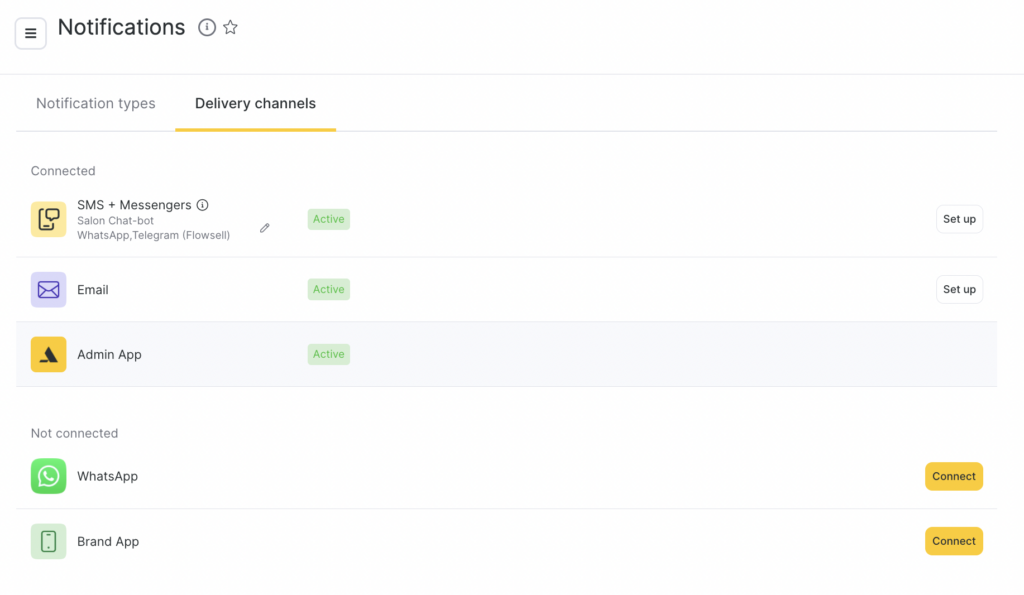Image resolution: width=1024 pixels, height=595 pixels.
Task: Click the Email envelope icon
Action: 48,290
